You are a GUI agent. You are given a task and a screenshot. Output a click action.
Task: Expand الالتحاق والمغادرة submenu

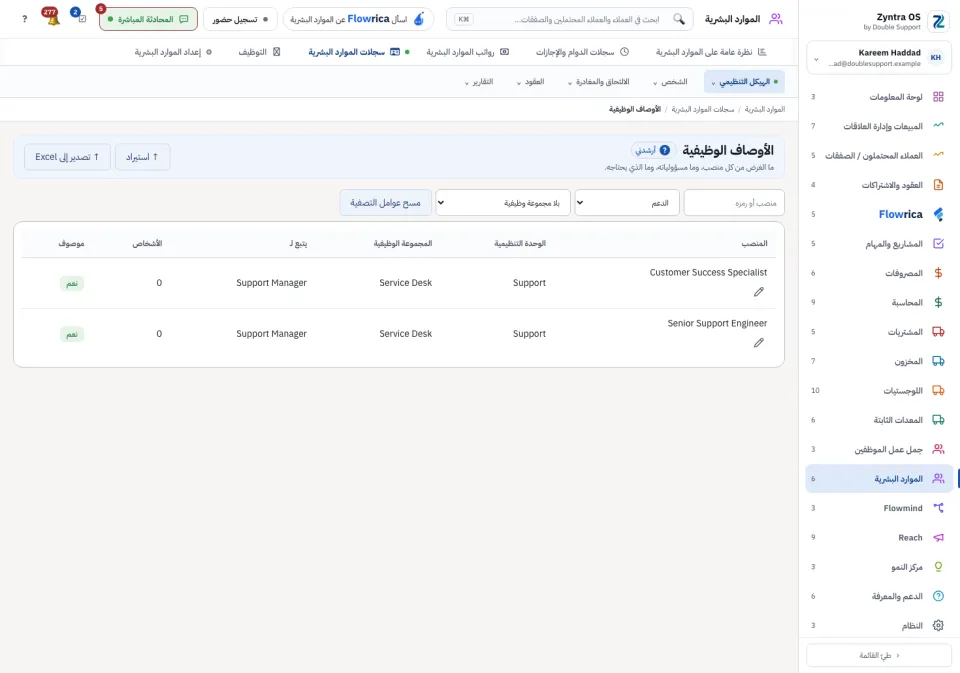point(598,81)
